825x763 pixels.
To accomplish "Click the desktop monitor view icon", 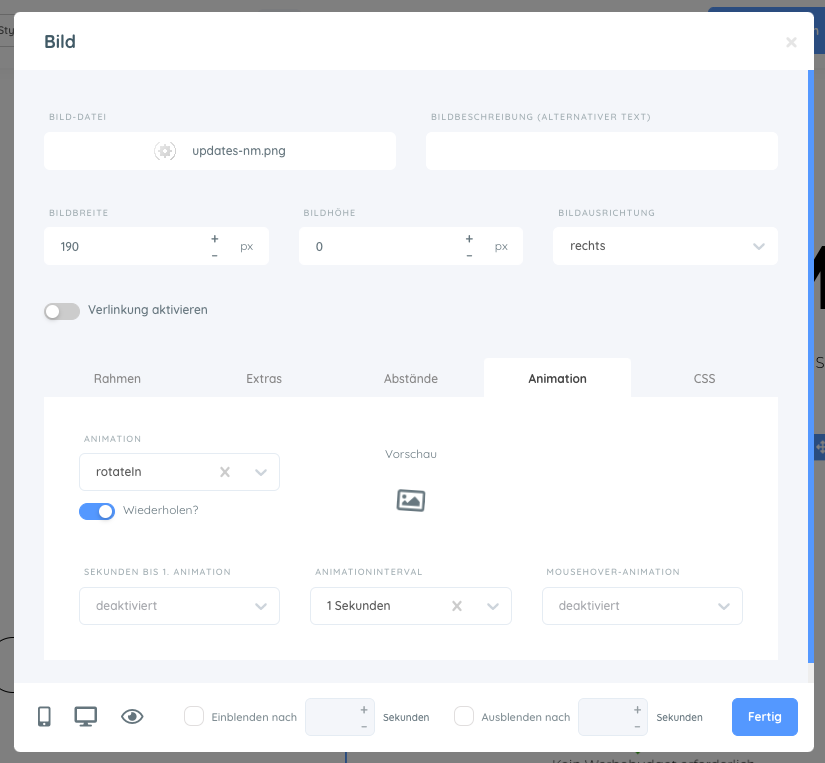I will pos(86,716).
